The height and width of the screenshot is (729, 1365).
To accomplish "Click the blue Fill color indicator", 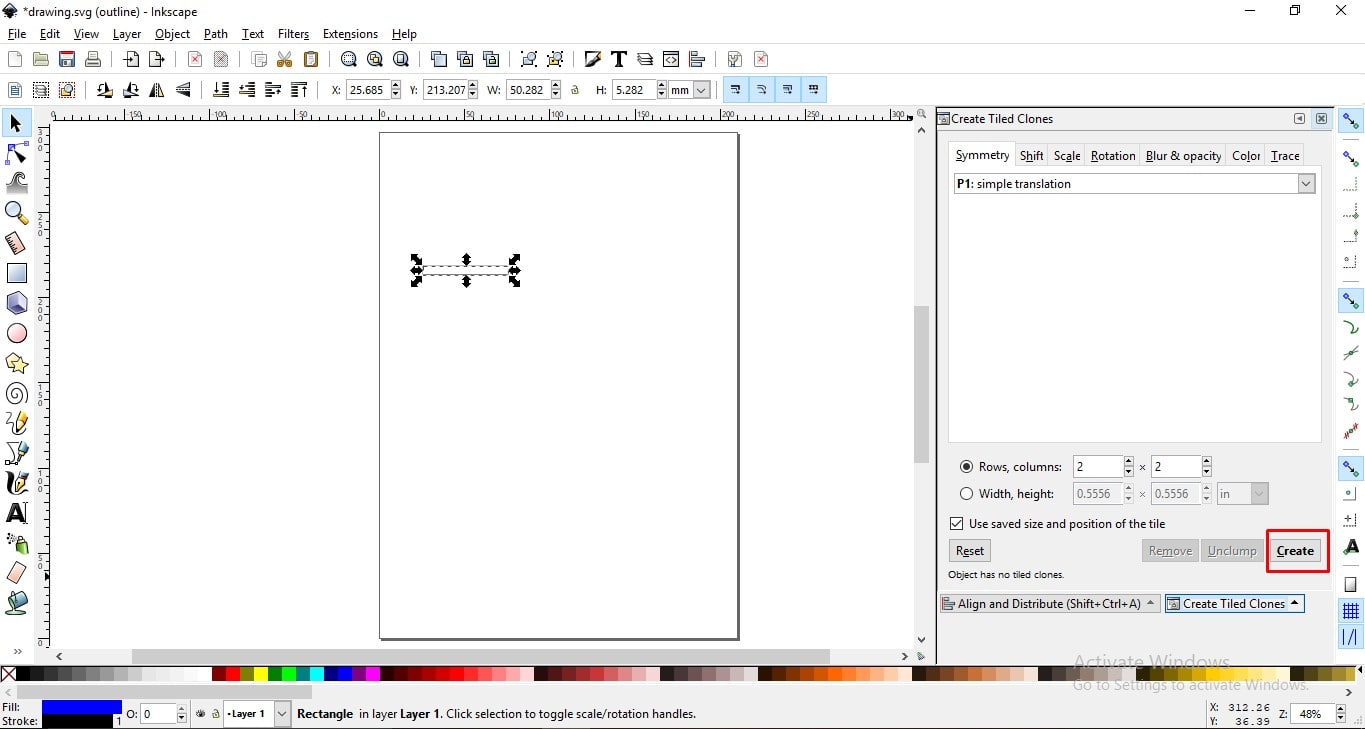I will click(x=82, y=707).
